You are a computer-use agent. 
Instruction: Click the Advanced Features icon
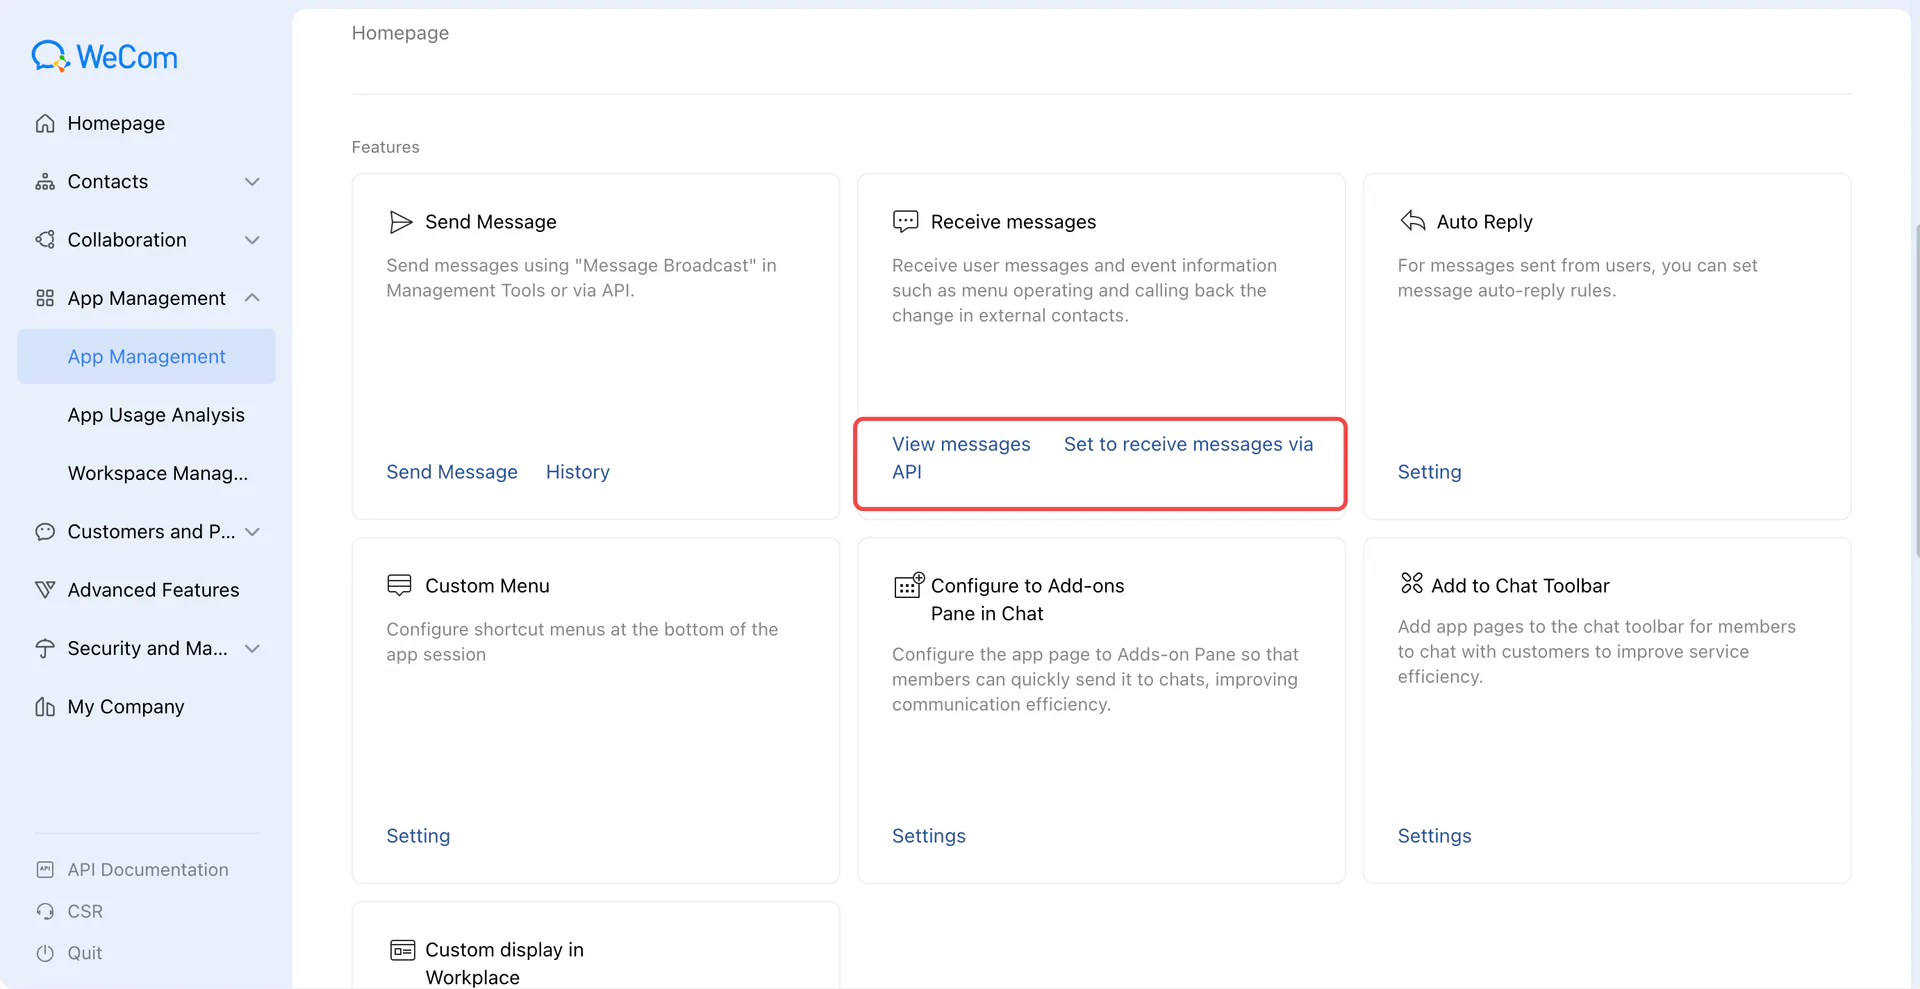[45, 590]
